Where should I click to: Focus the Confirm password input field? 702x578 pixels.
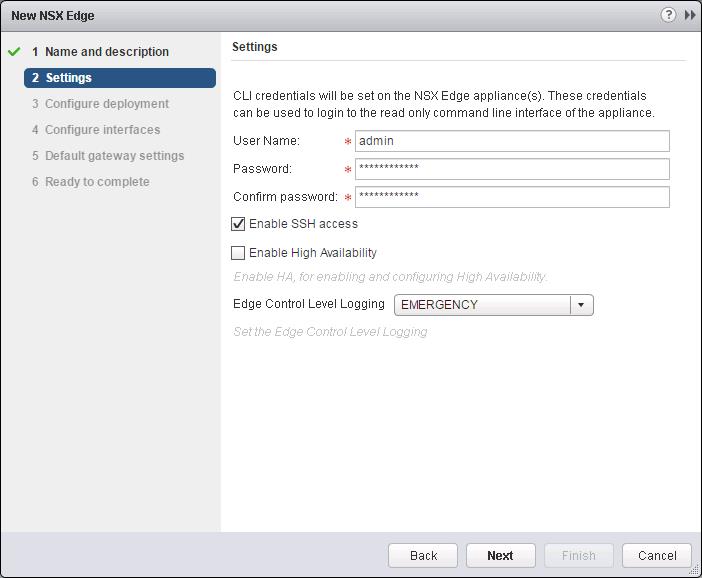coord(512,197)
